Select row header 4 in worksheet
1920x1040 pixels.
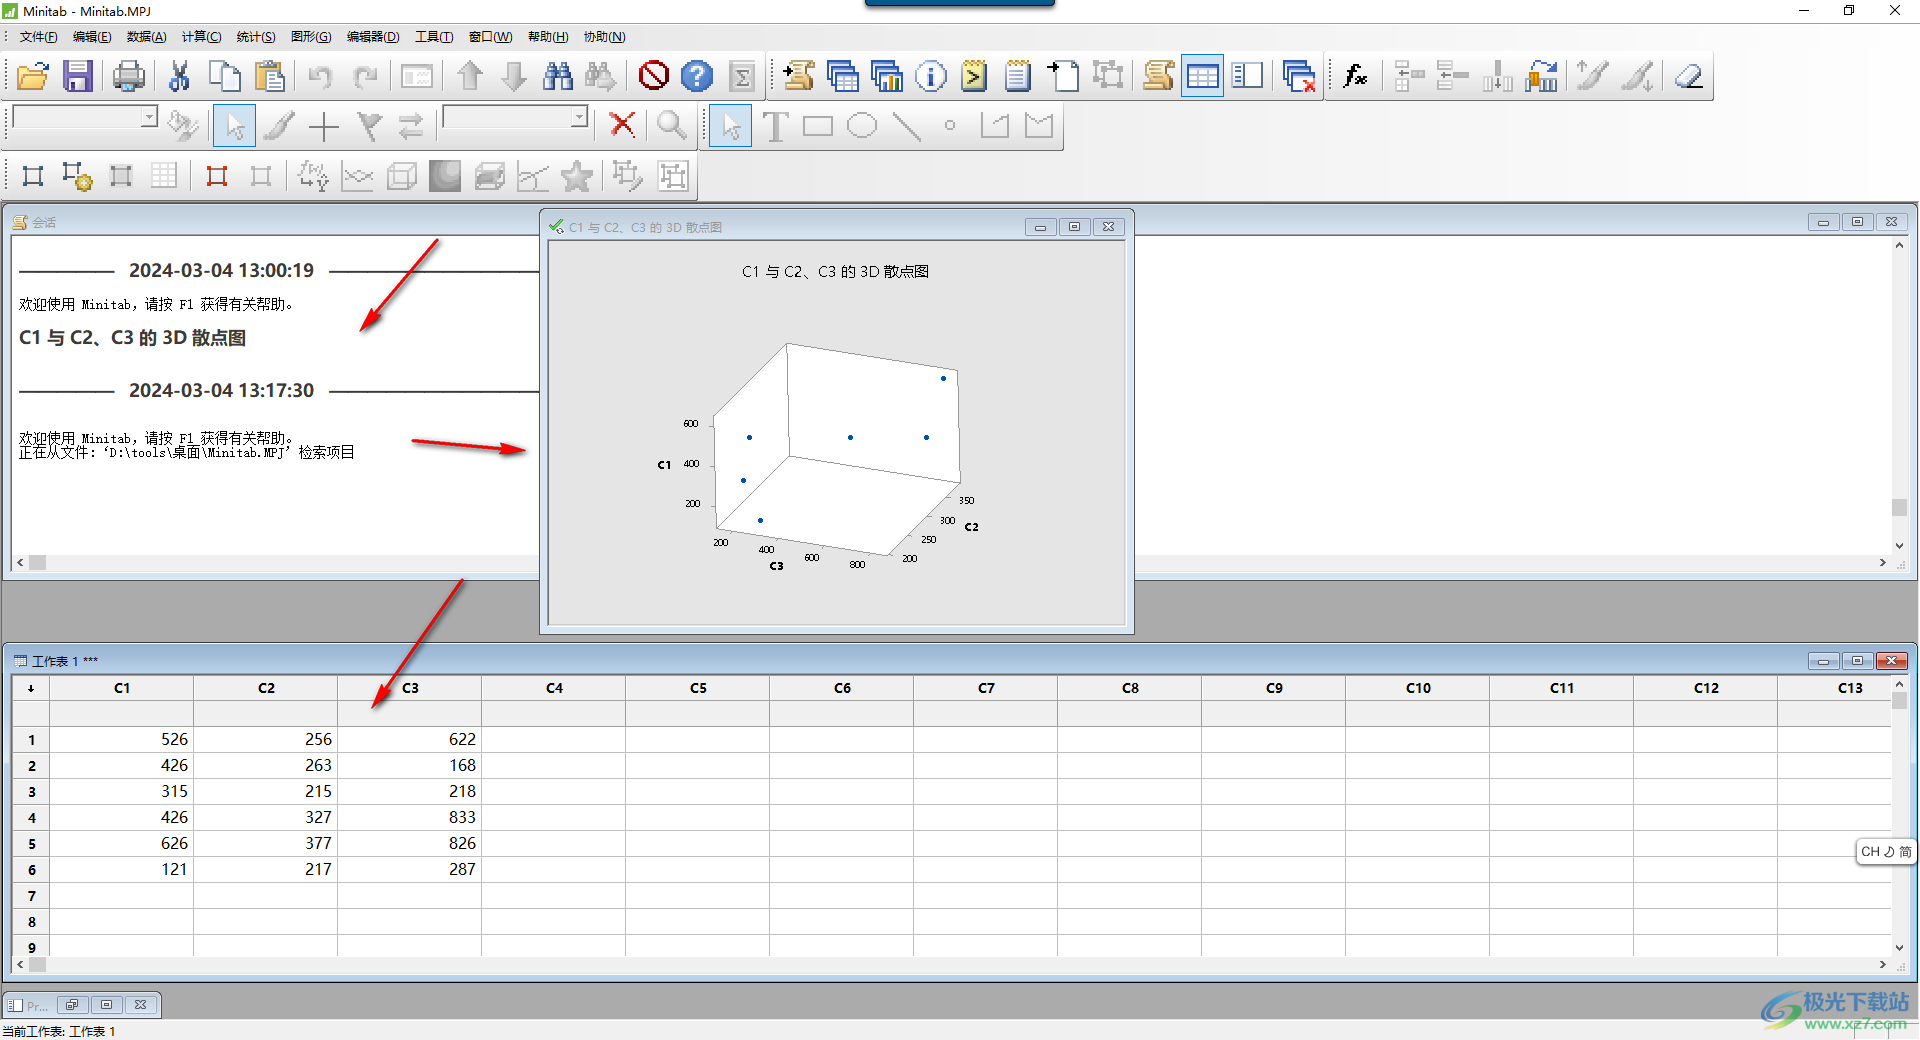[x=31, y=817]
